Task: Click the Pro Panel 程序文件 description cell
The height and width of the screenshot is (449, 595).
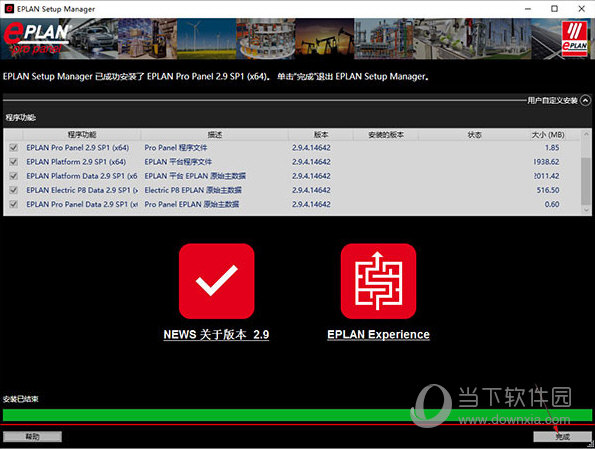Action: click(176, 148)
